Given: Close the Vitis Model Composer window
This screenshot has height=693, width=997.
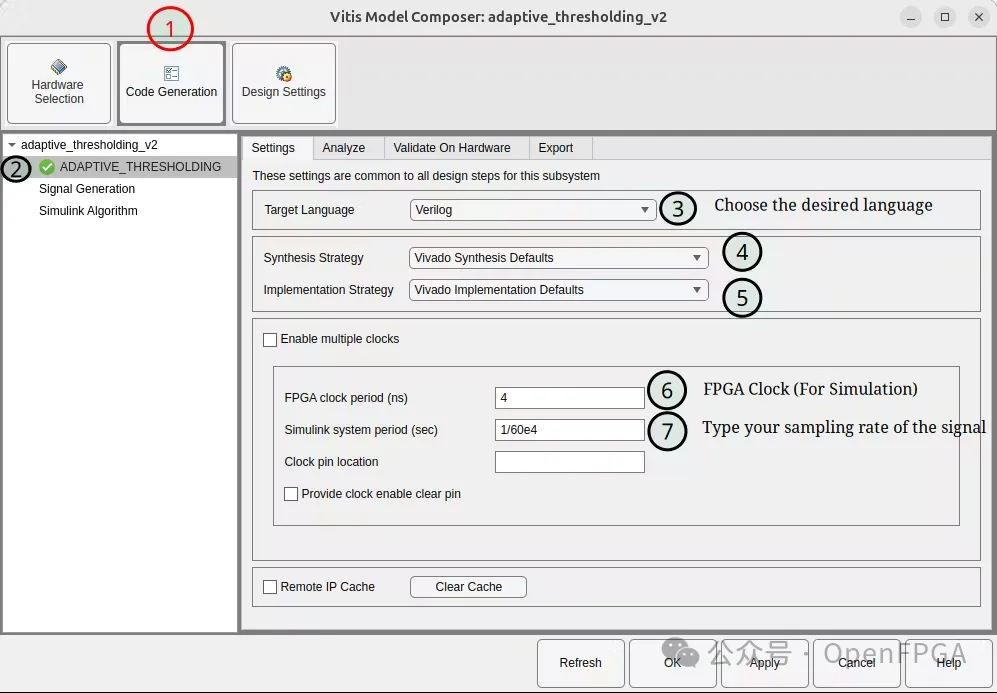Looking at the screenshot, I should tap(977, 17).
